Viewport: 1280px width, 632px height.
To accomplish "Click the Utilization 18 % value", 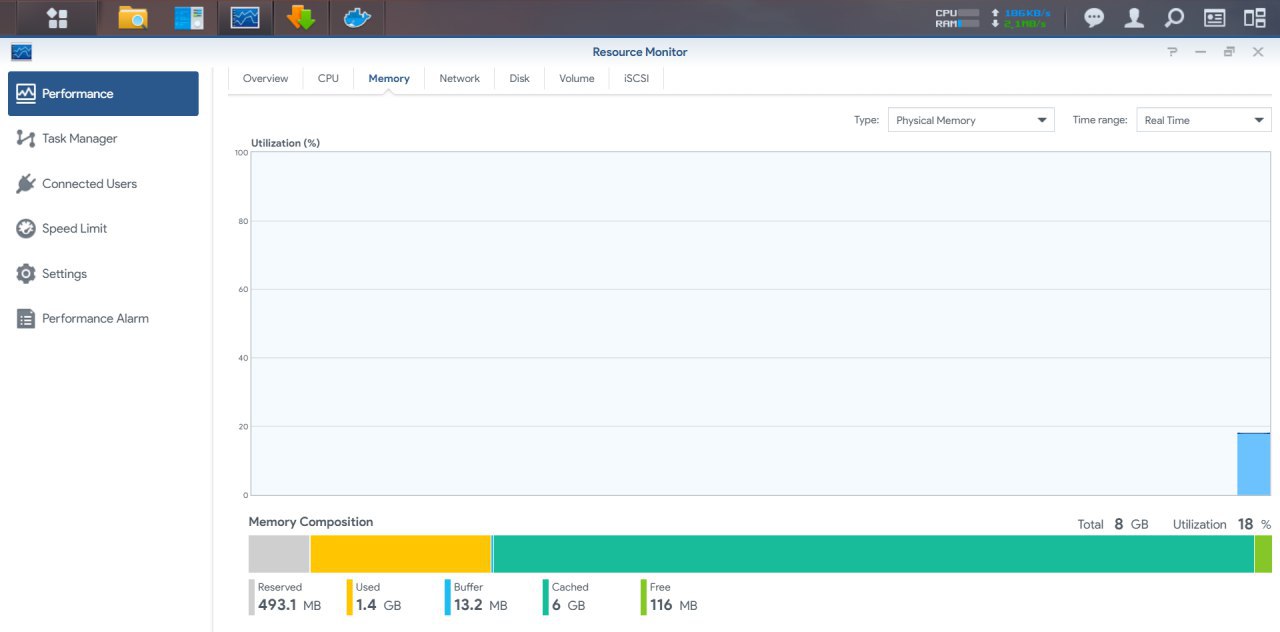I will coord(1222,524).
